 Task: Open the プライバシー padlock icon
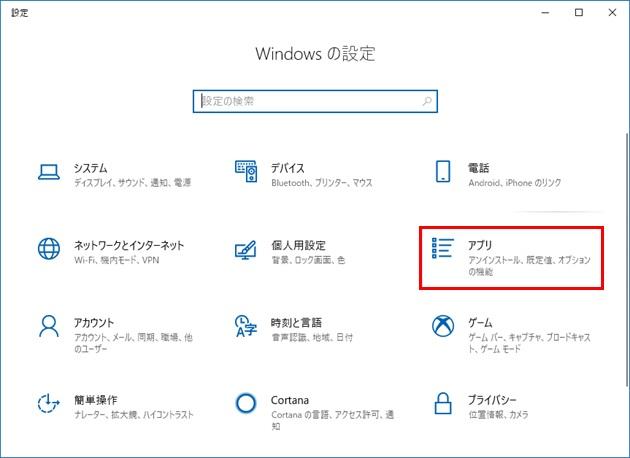[x=443, y=403]
